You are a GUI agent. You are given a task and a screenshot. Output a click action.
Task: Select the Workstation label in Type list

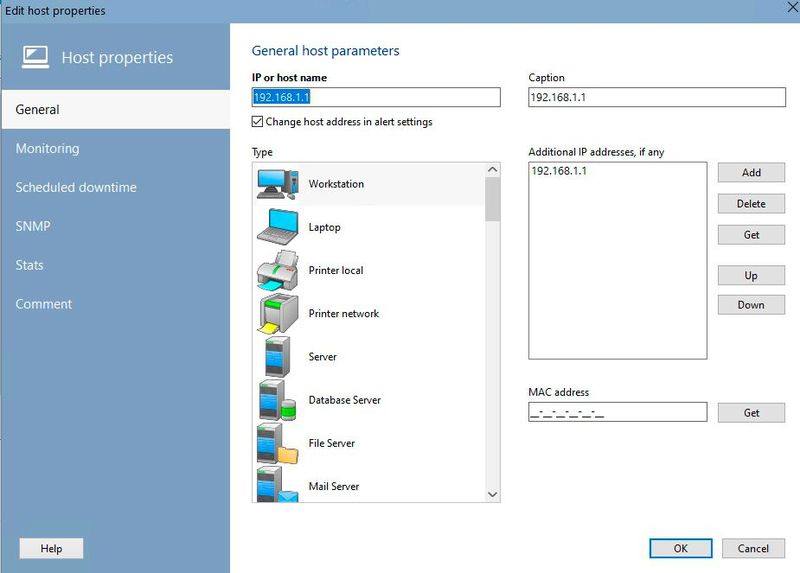[x=336, y=184]
